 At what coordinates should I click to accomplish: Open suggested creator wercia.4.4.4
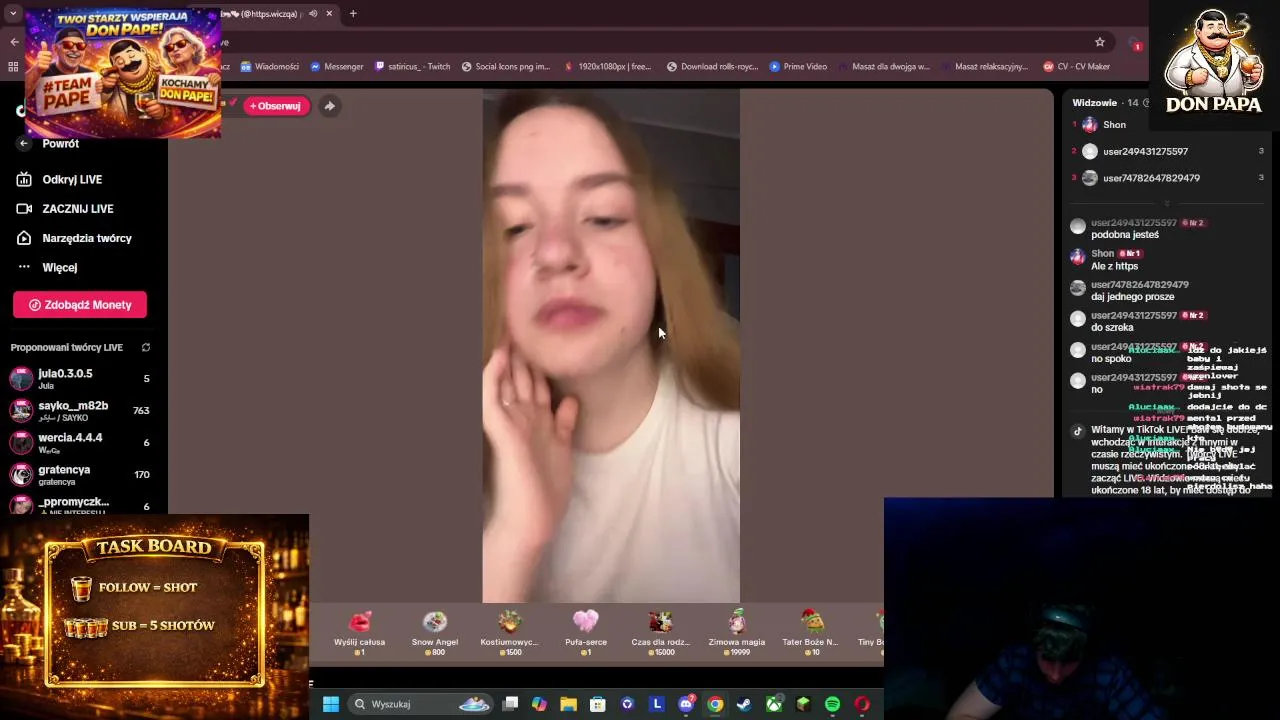coord(80,443)
